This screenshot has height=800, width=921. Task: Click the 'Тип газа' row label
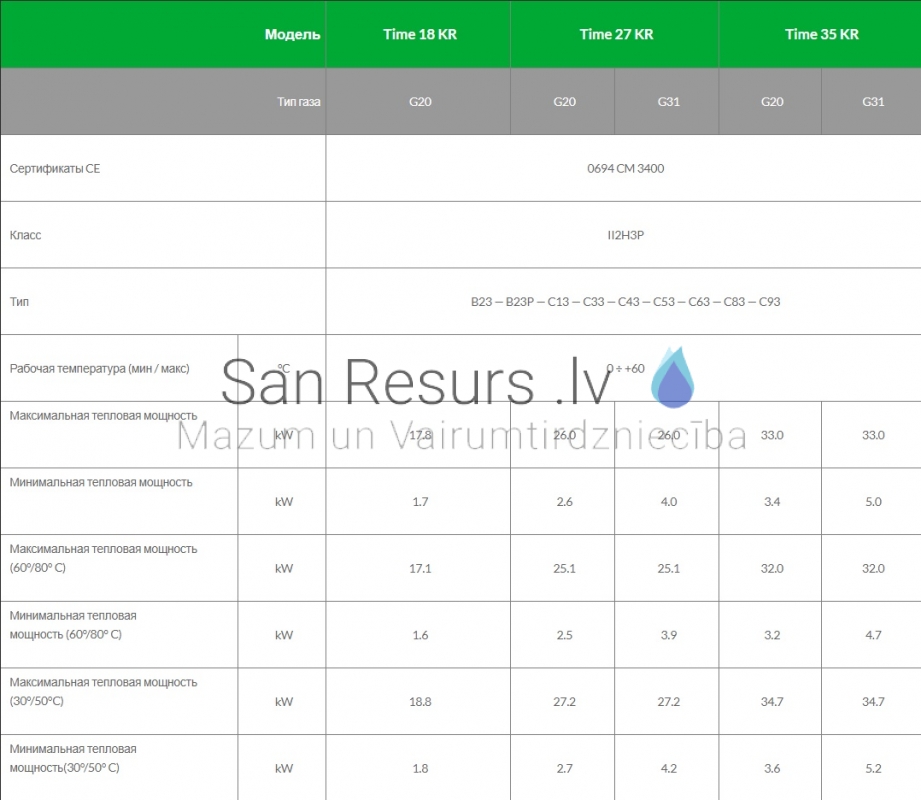pyautogui.click(x=299, y=102)
